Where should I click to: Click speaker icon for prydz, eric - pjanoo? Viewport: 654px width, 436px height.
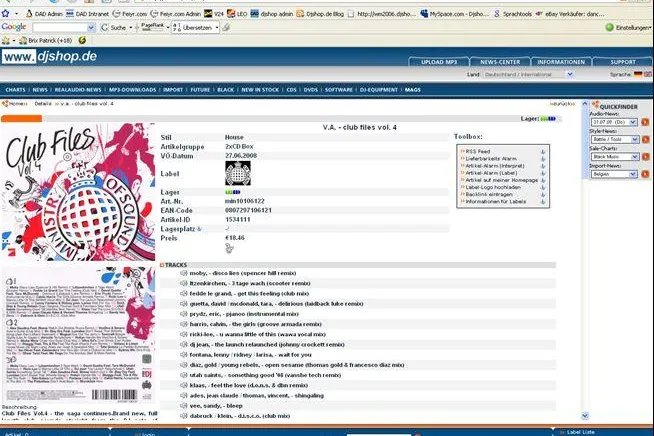184,314
